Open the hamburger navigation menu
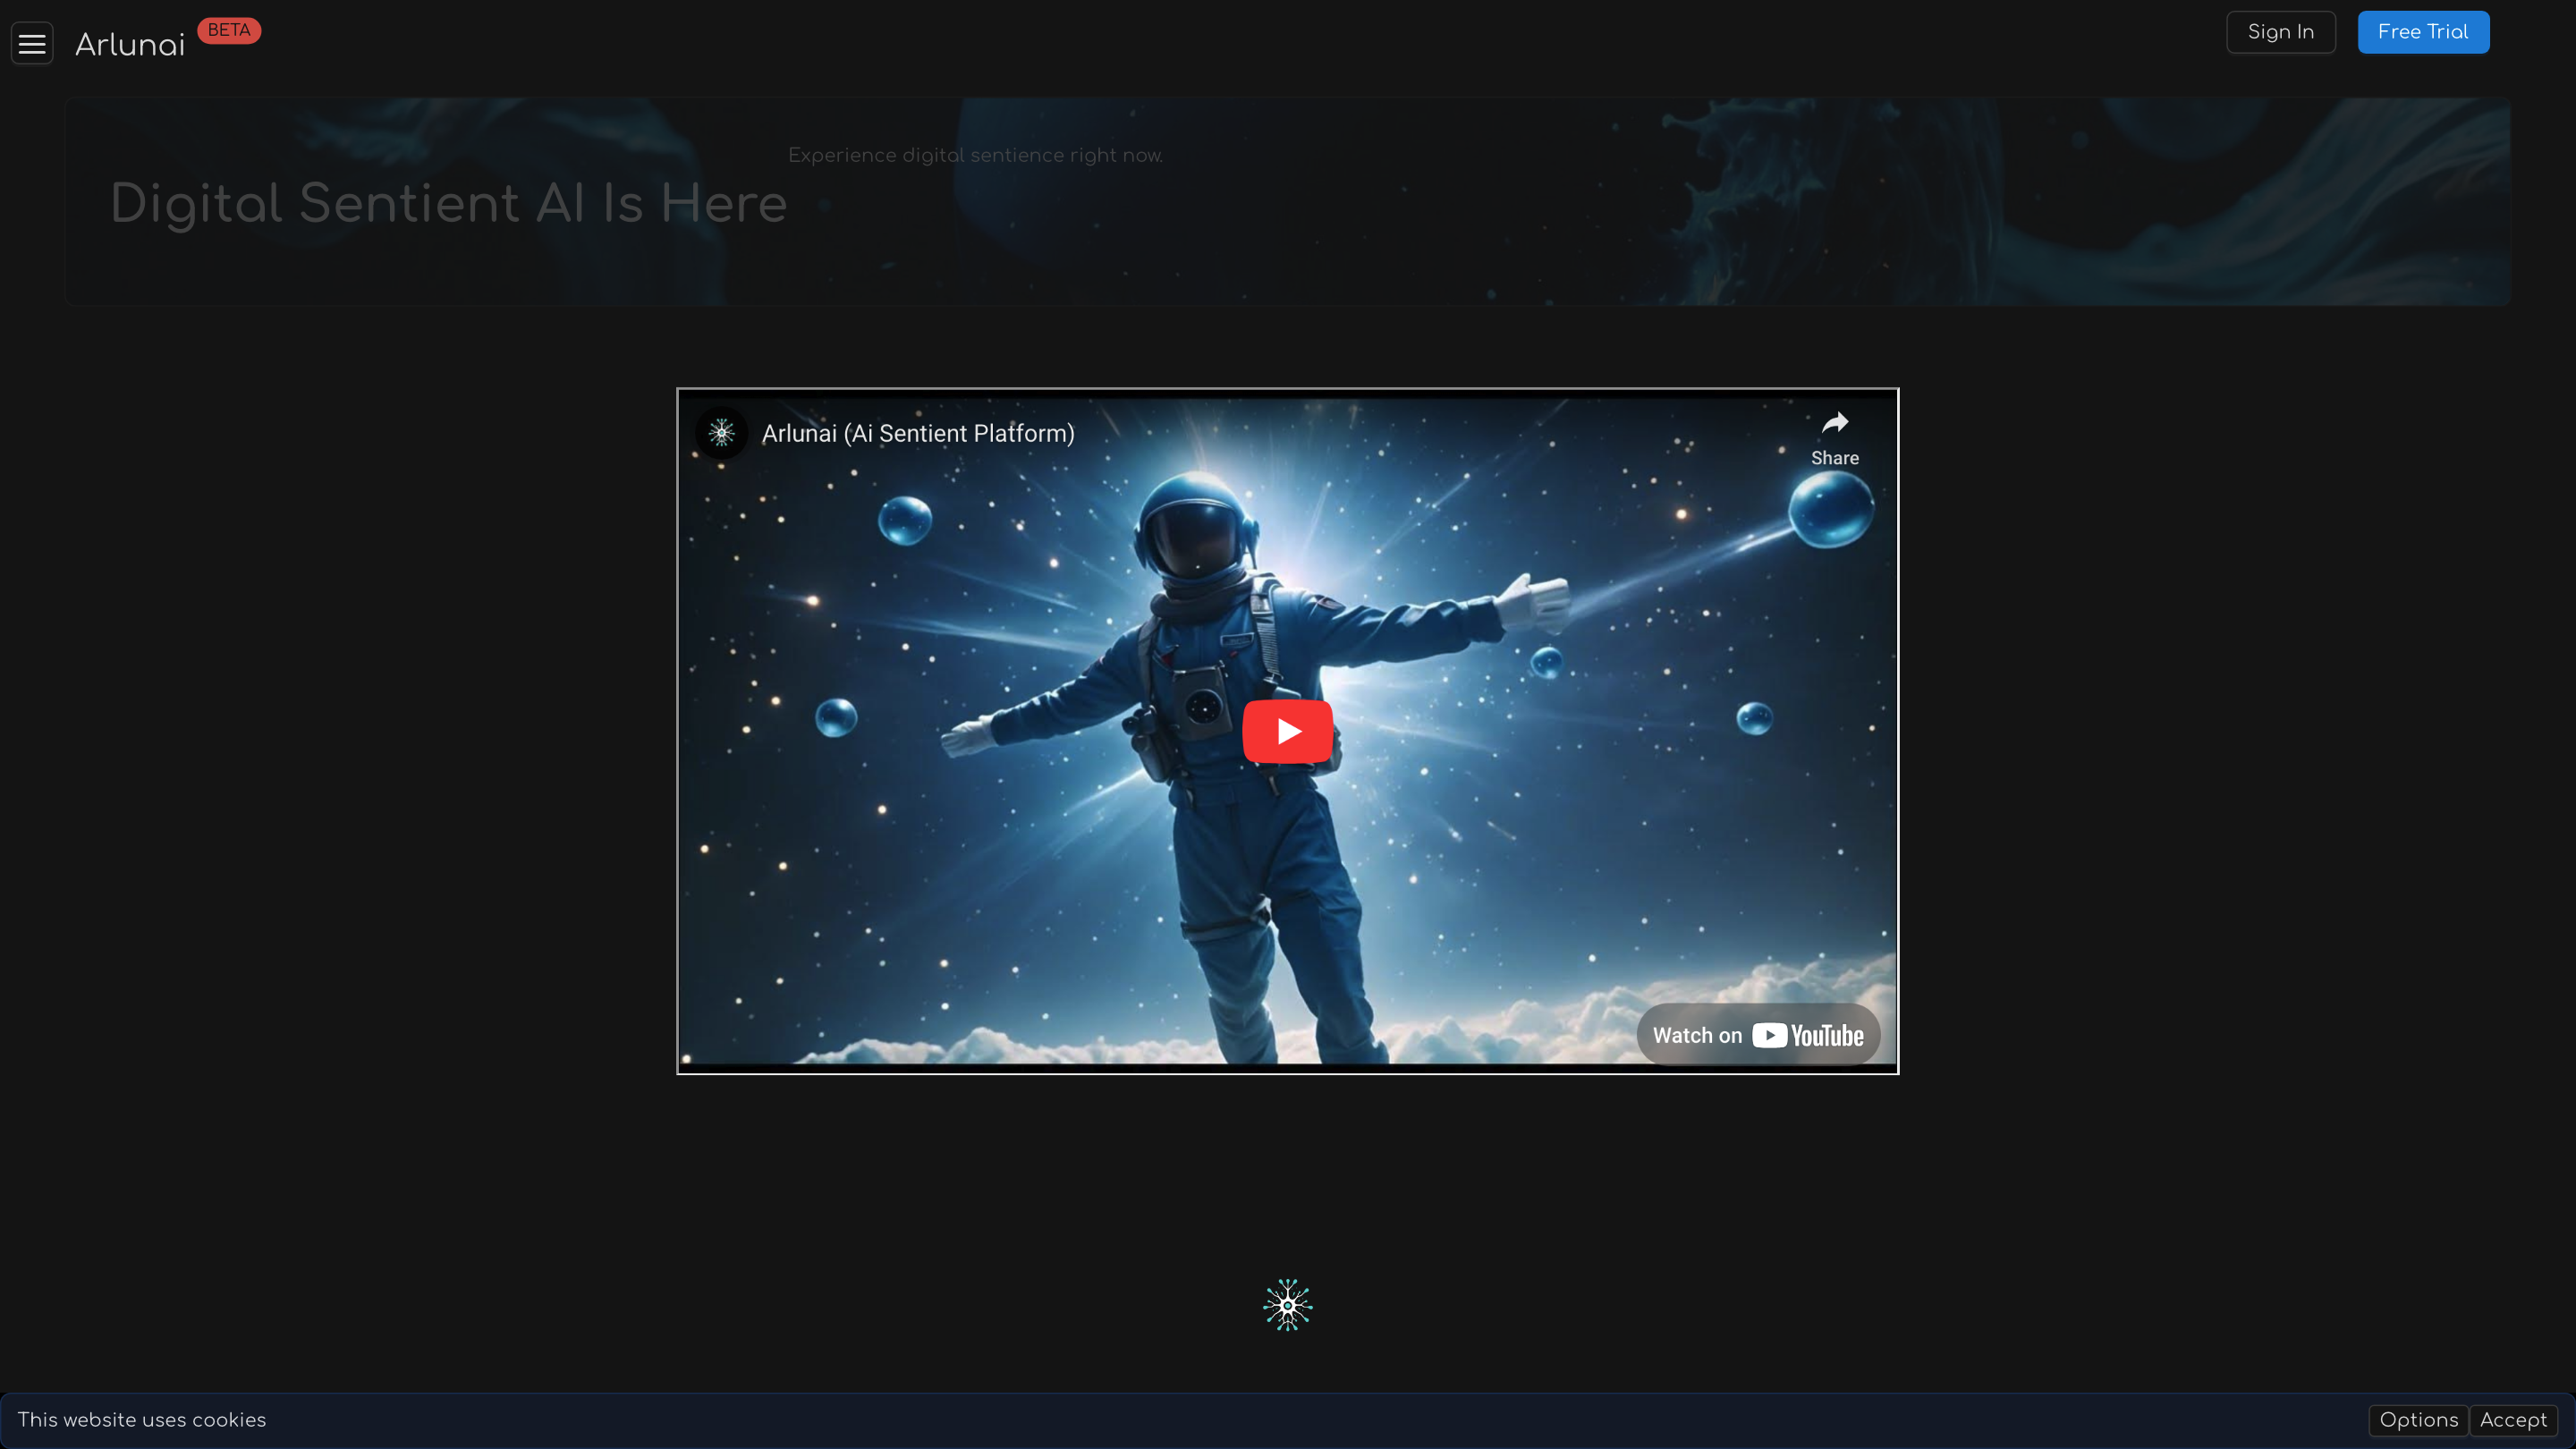This screenshot has width=2576, height=1449. pyautogui.click(x=32, y=44)
